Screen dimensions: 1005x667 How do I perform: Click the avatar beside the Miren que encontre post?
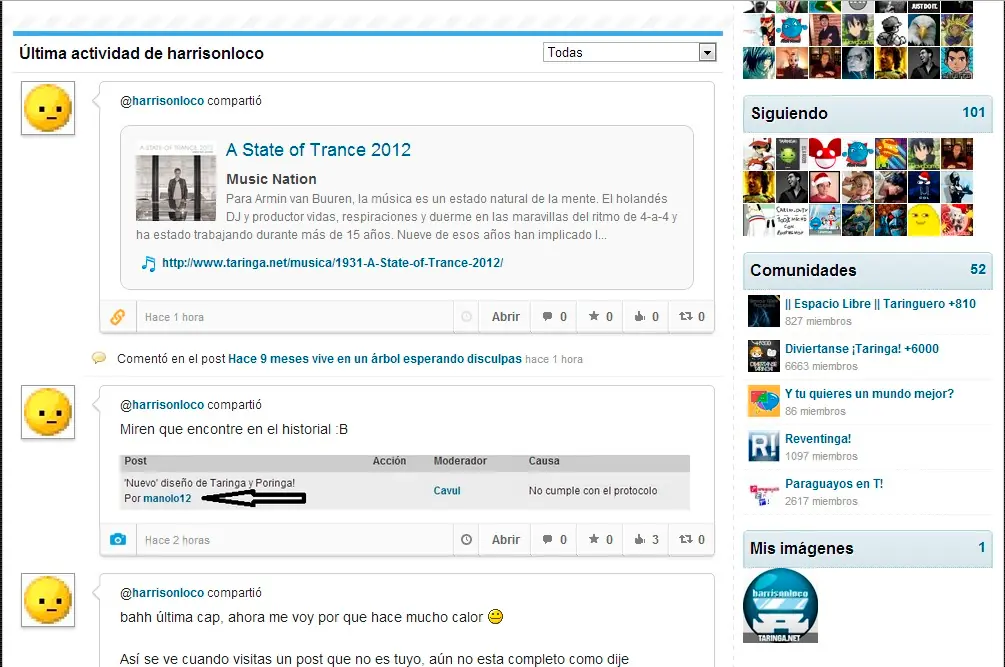[48, 412]
